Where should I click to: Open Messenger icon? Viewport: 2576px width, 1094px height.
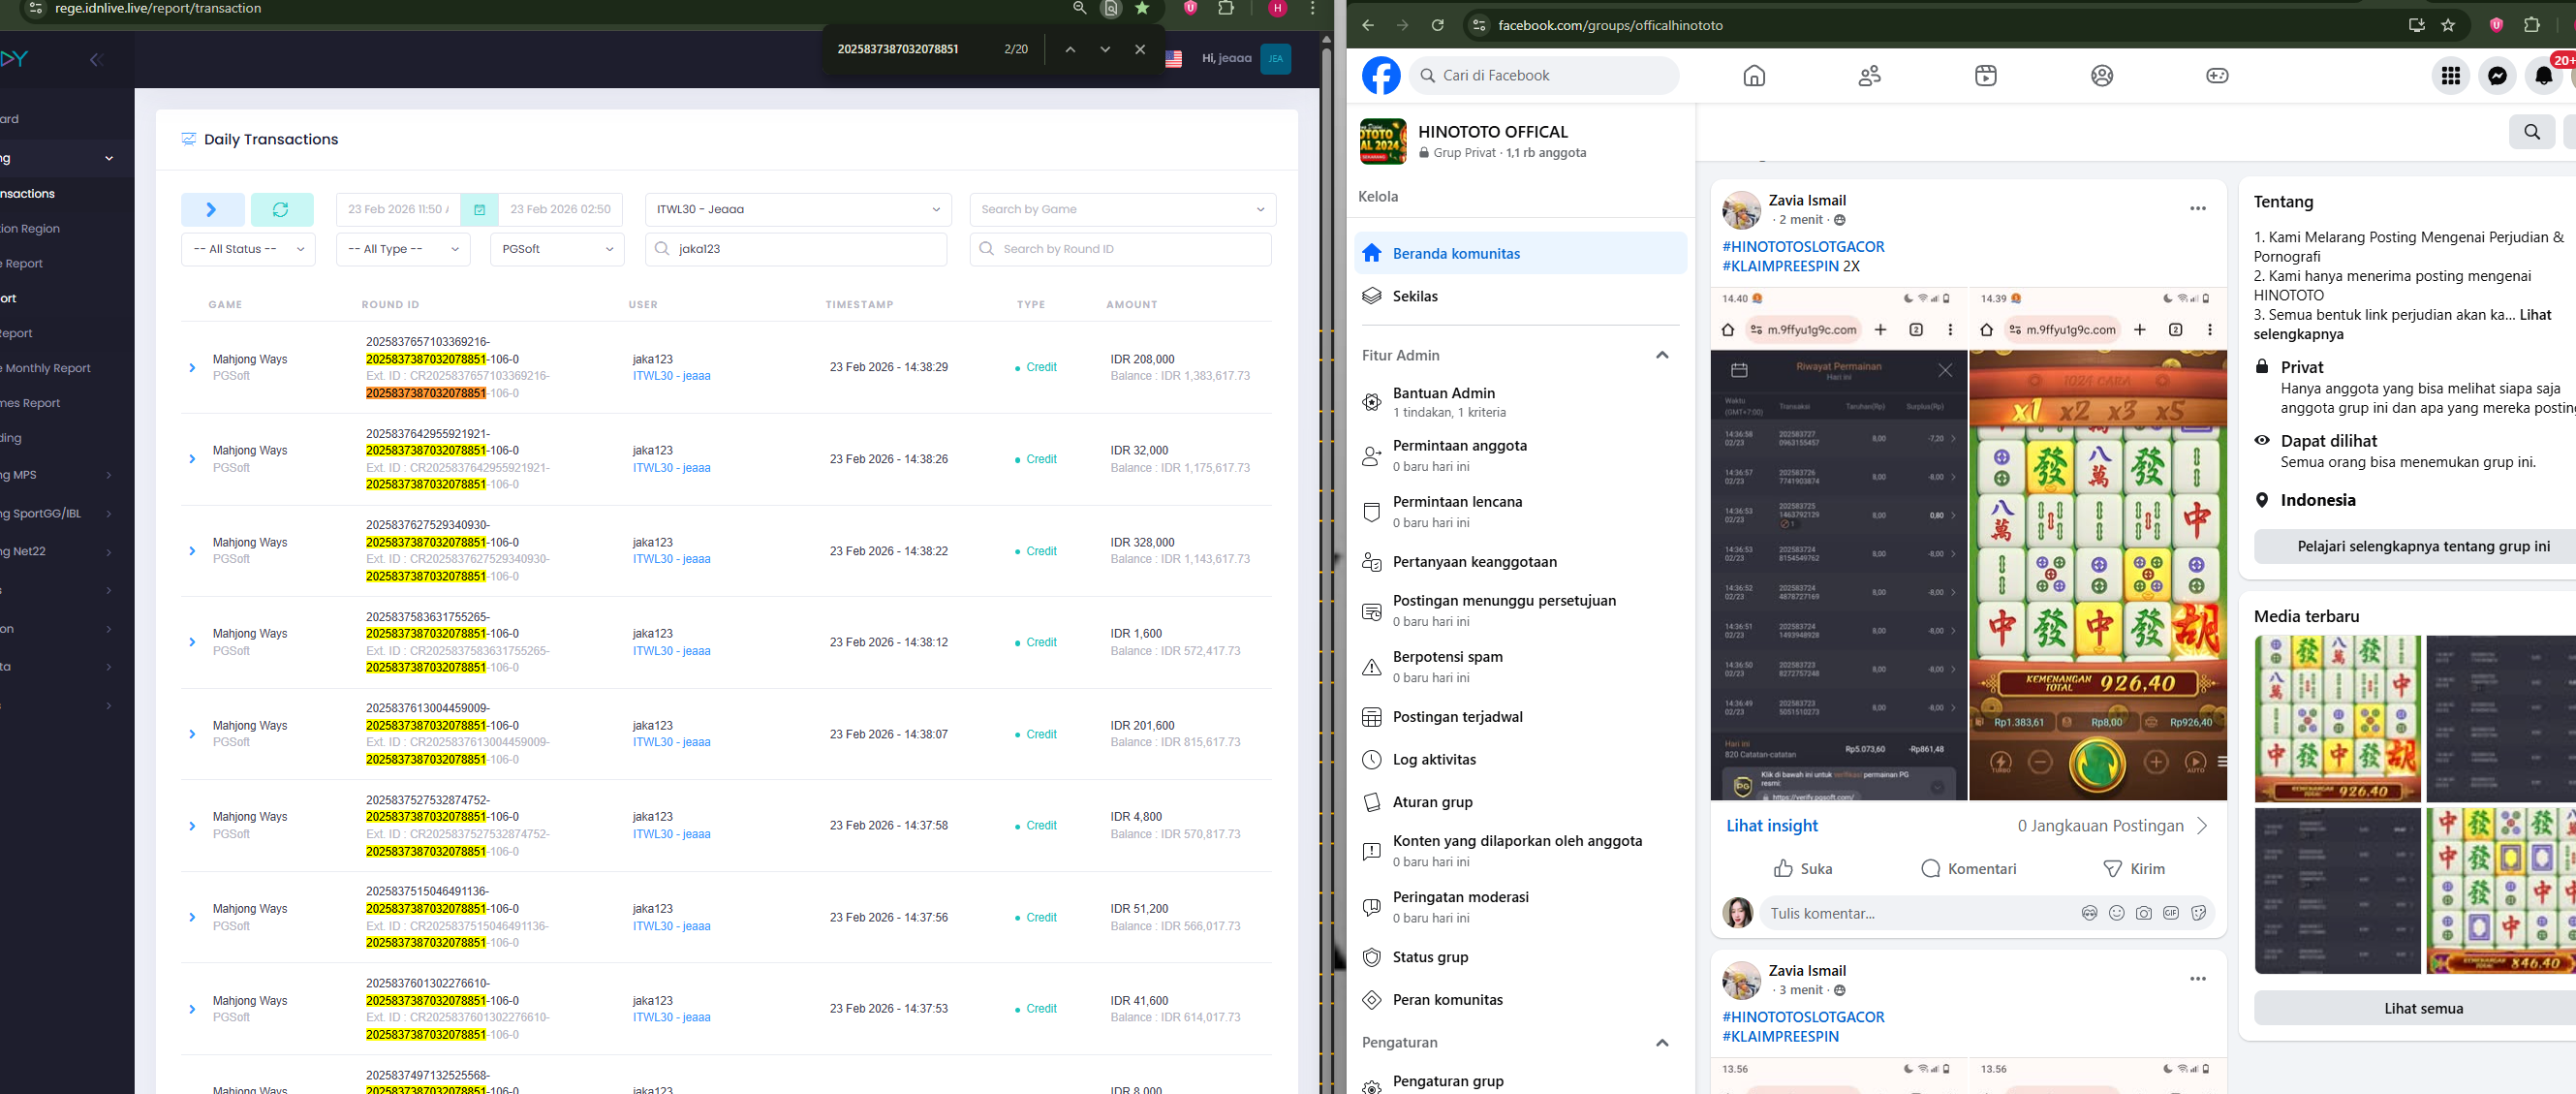click(x=2497, y=76)
